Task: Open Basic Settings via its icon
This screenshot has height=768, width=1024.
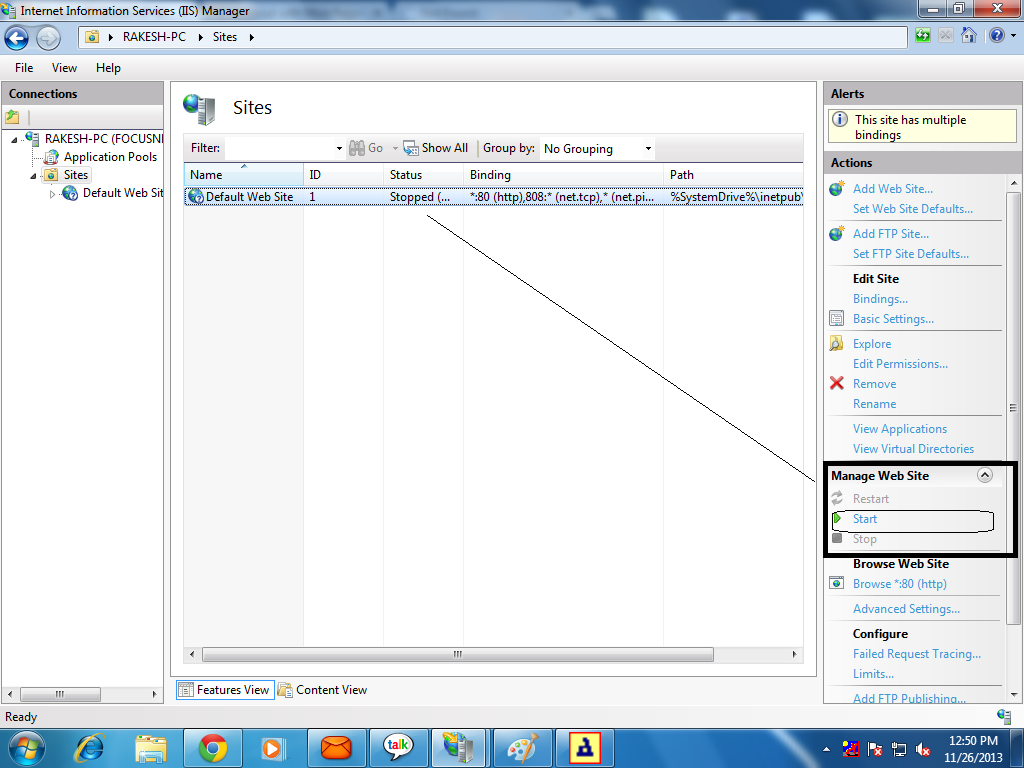Action: [836, 318]
